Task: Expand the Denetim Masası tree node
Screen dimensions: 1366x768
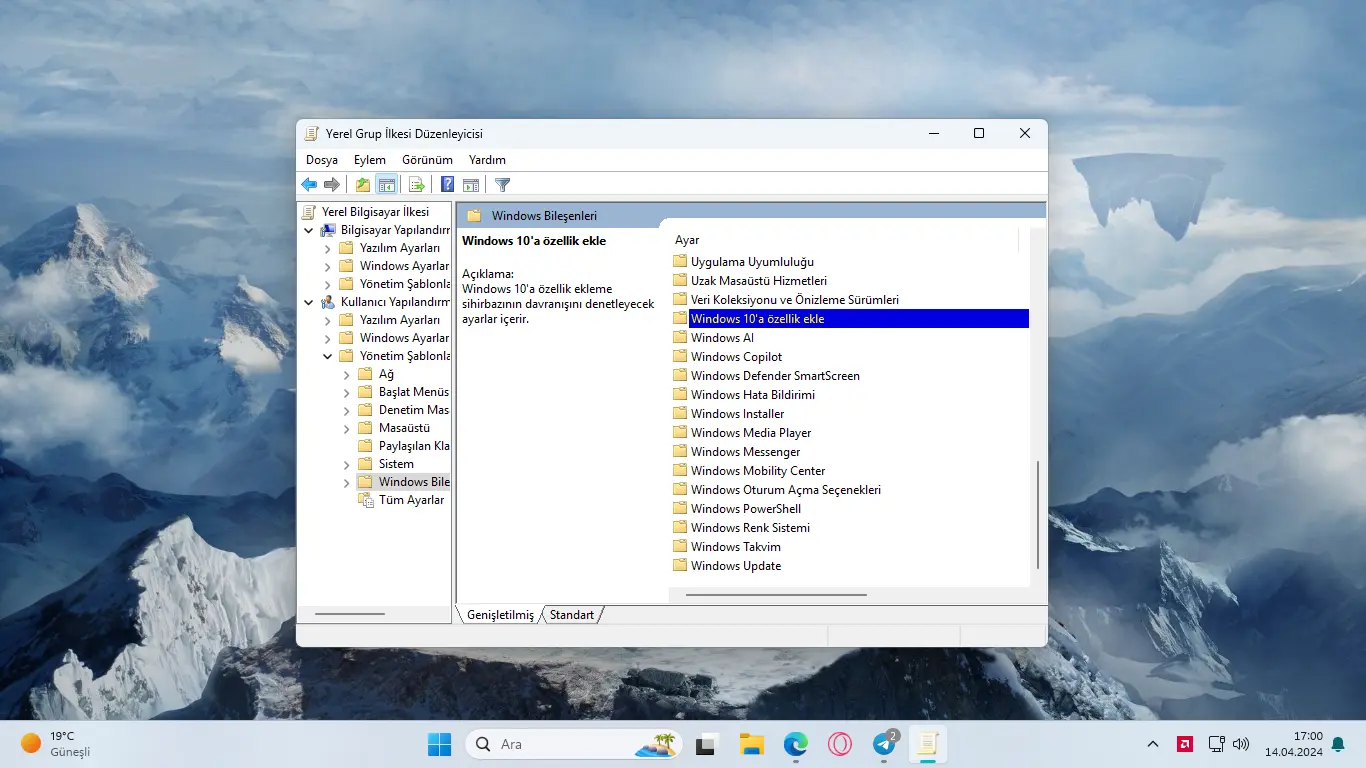Action: coord(347,410)
